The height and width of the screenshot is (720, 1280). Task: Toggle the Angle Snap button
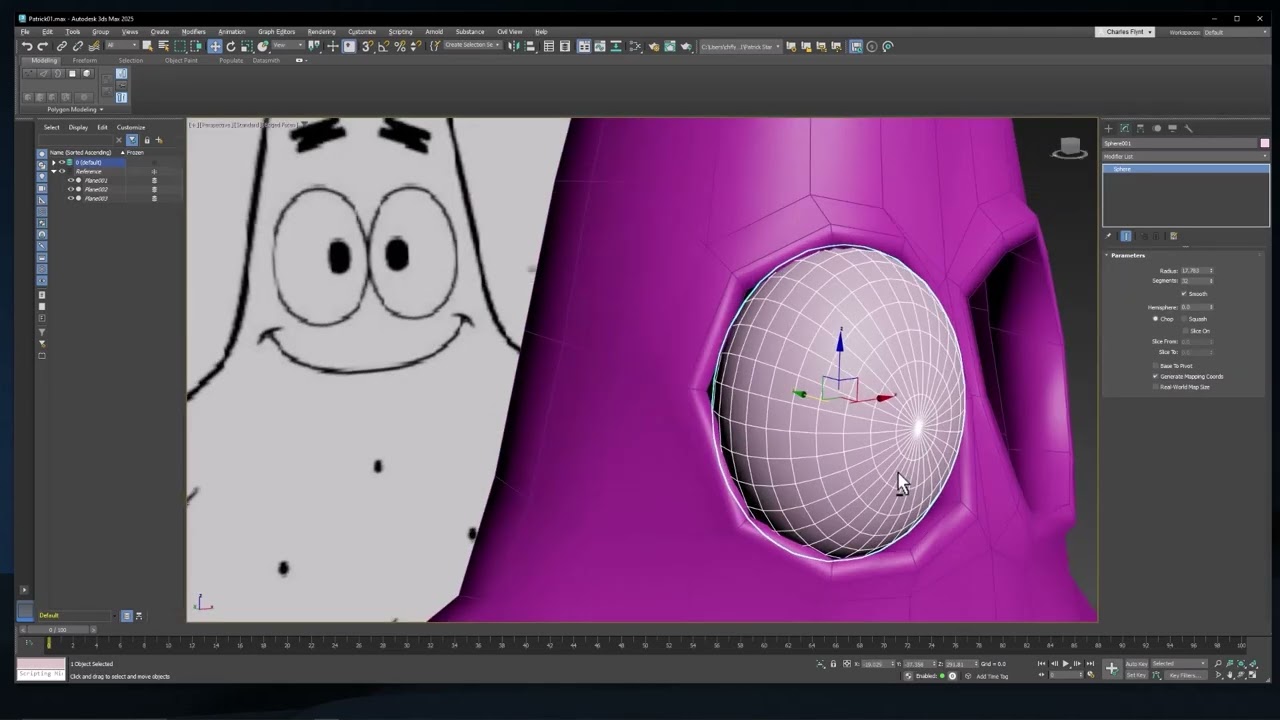click(383, 46)
